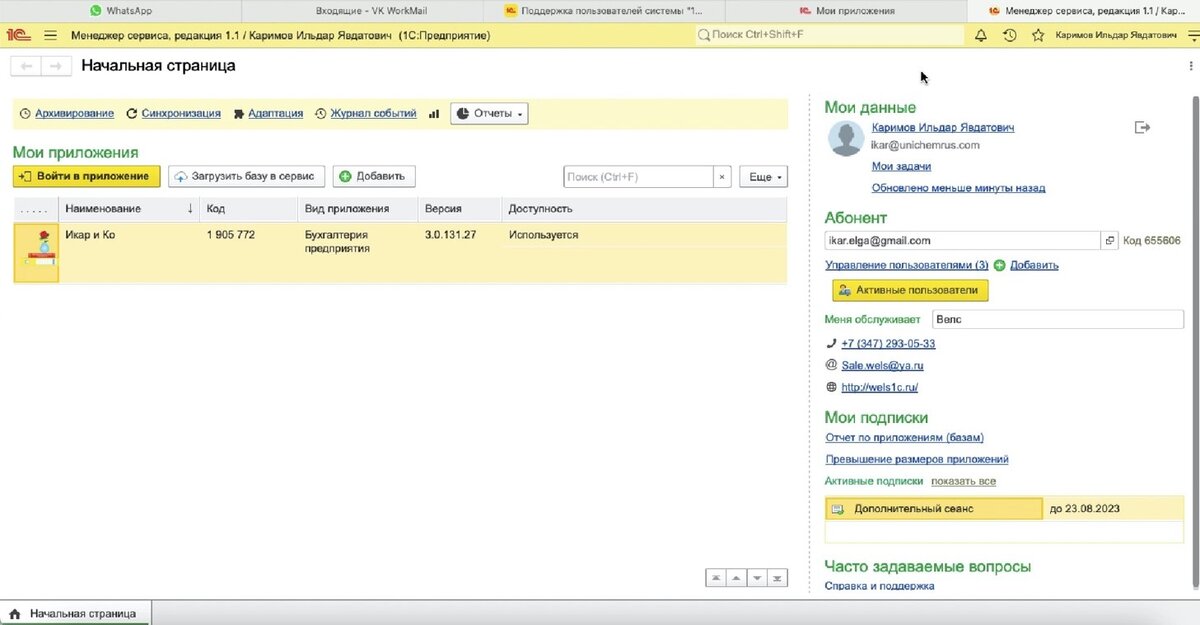Viewport: 1200px width, 625px height.
Task: Open http://wels1c.ru/ website link
Action: click(879, 387)
